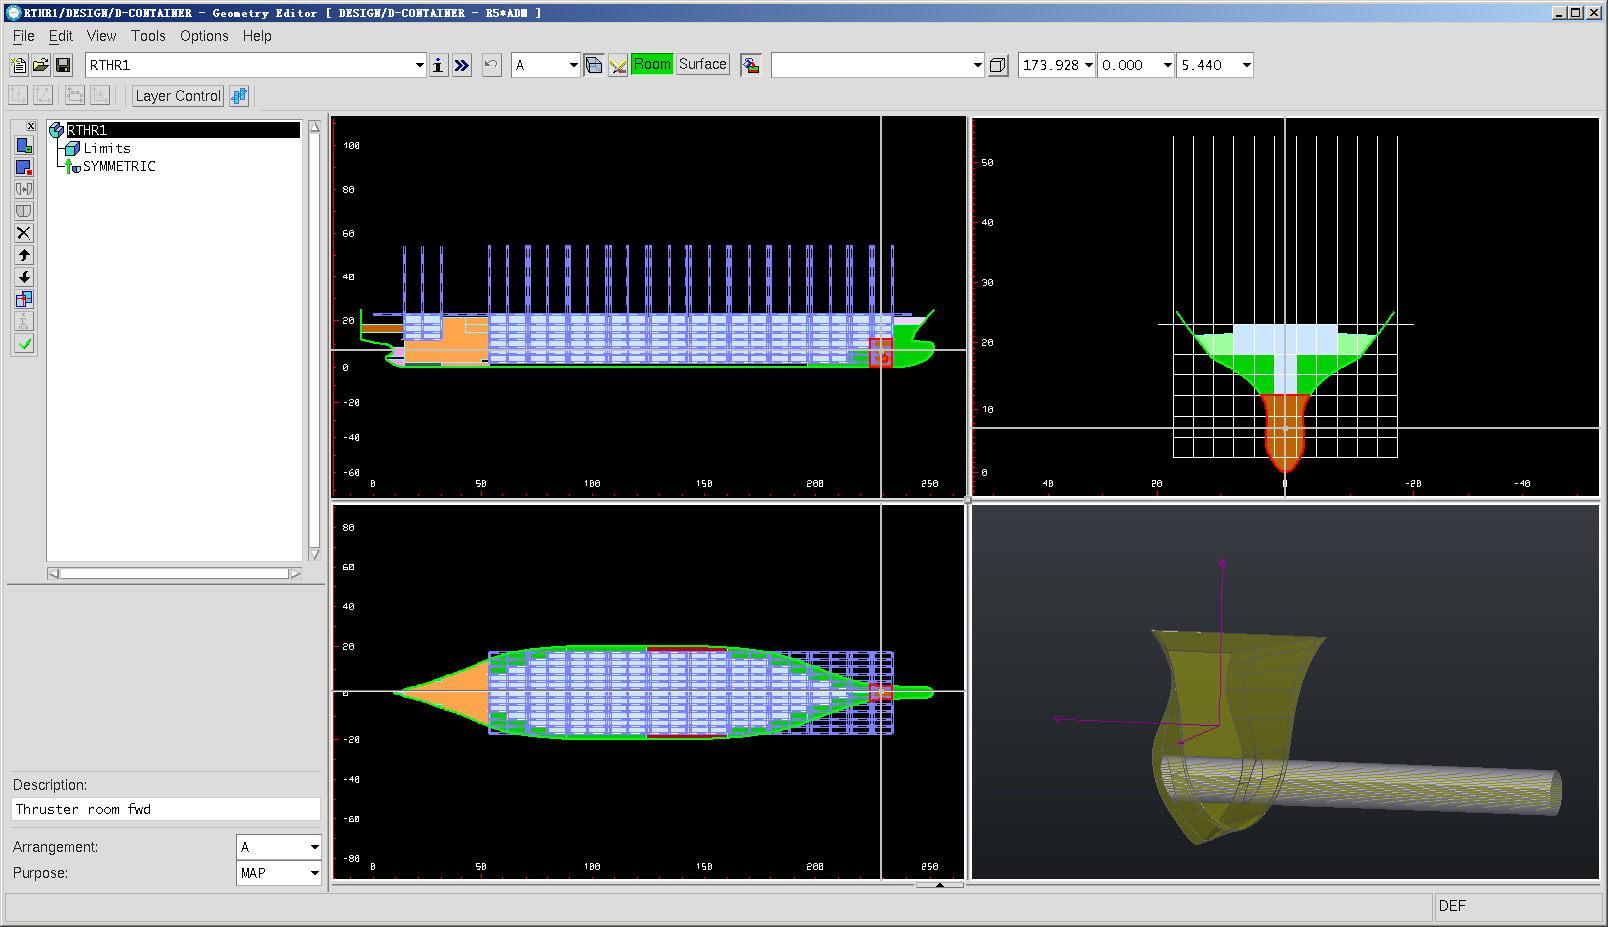Open the 5.440 coordinate dropdown
The width and height of the screenshot is (1608, 927).
(1246, 65)
